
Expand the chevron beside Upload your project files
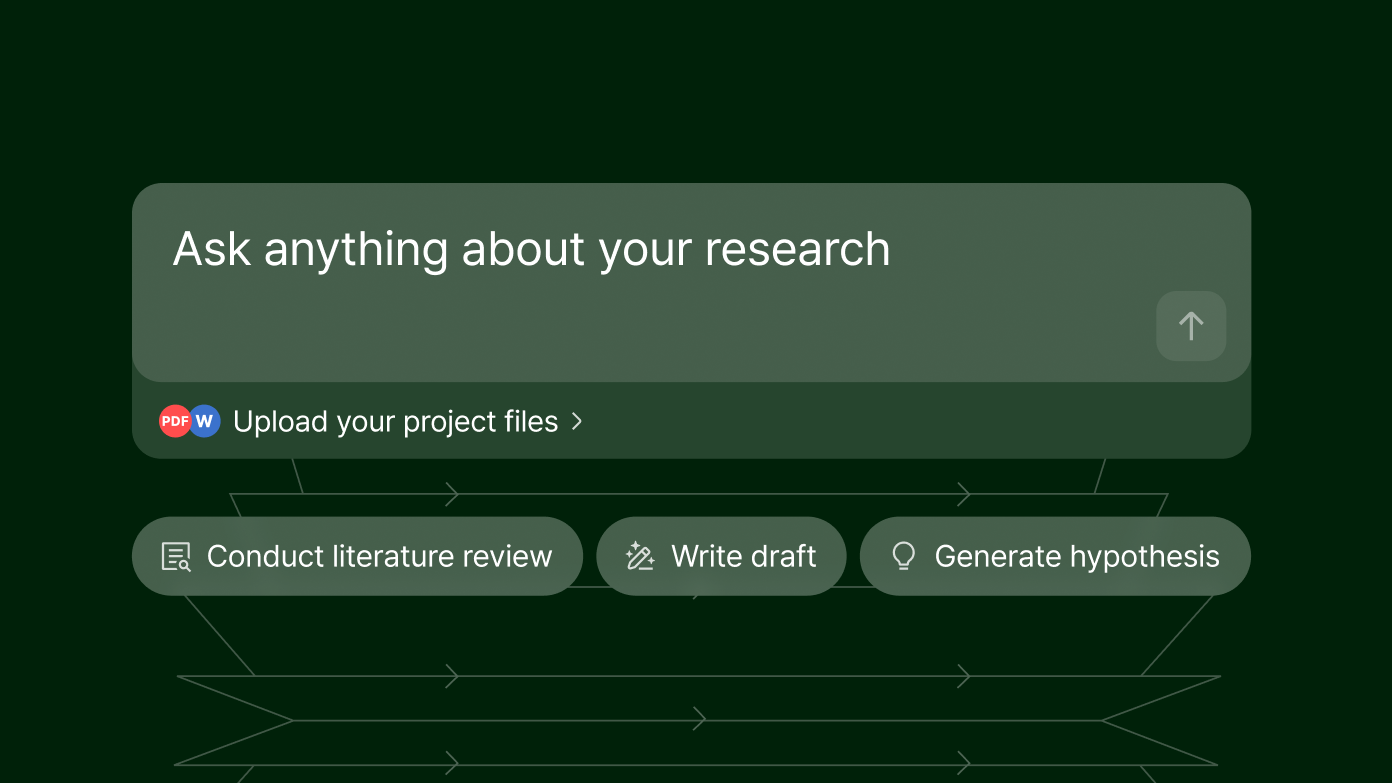coord(577,422)
